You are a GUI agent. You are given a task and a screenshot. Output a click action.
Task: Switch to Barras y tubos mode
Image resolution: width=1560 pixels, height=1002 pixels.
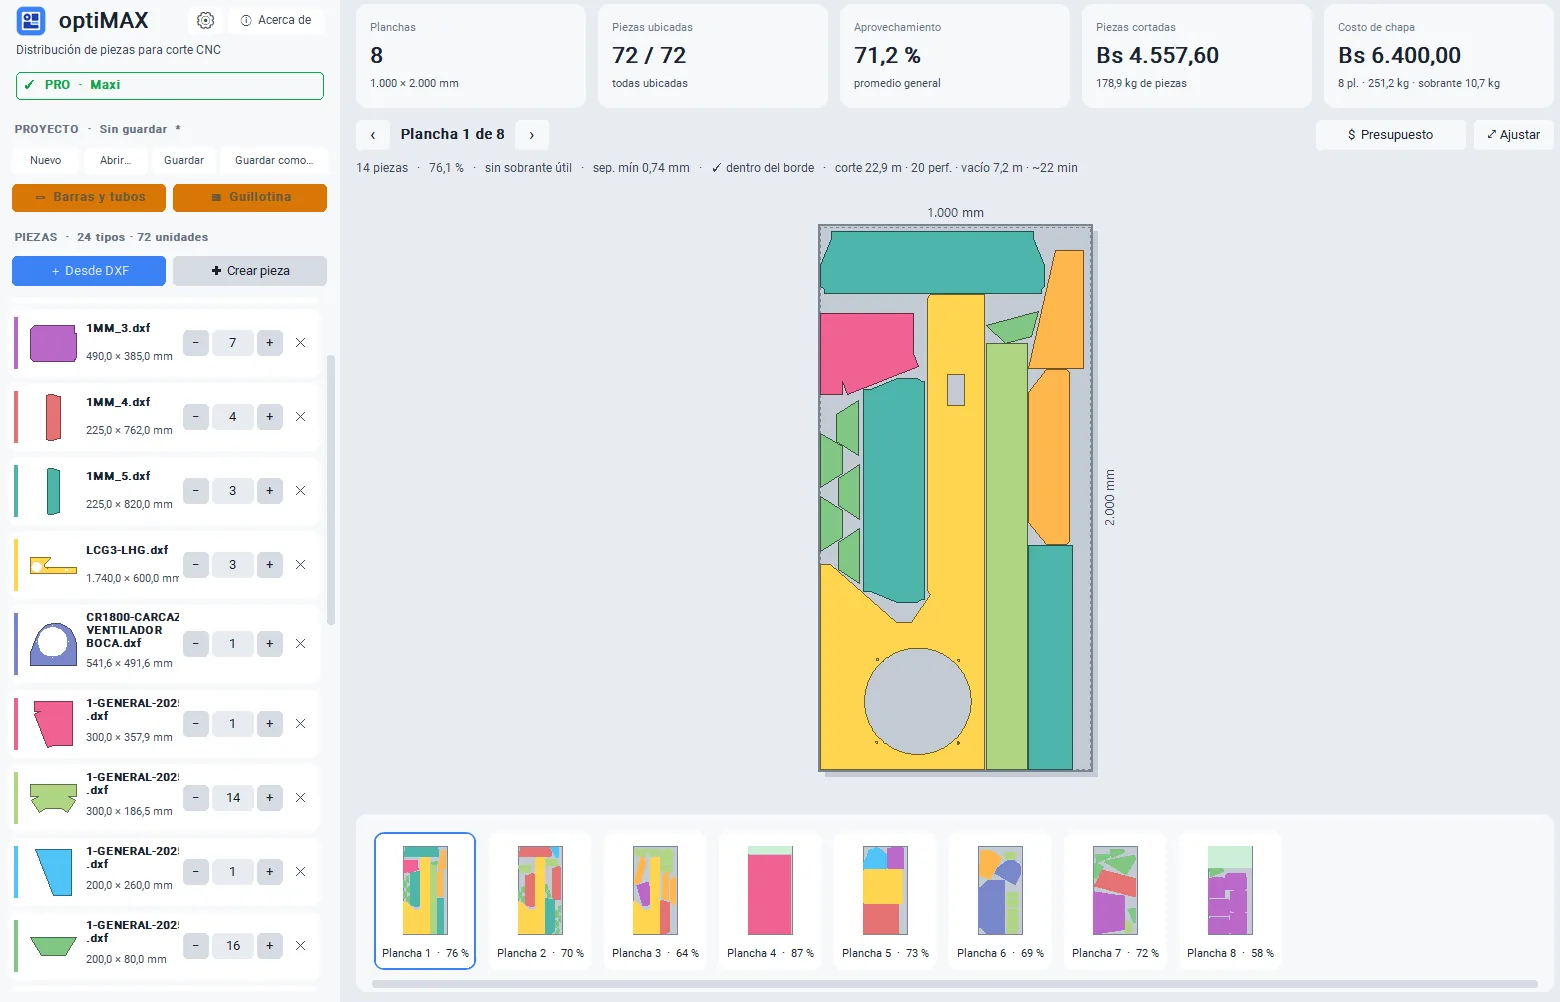pos(90,198)
